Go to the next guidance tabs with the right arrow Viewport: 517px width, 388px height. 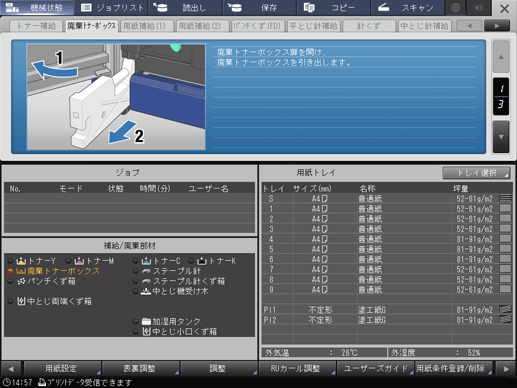497,26
